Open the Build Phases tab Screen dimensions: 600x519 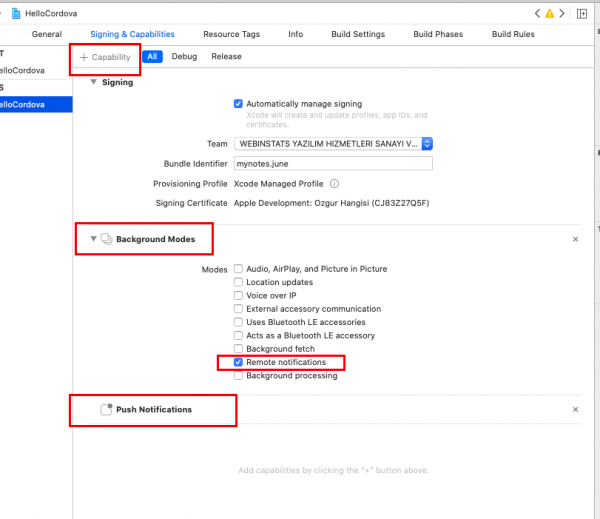pos(438,34)
